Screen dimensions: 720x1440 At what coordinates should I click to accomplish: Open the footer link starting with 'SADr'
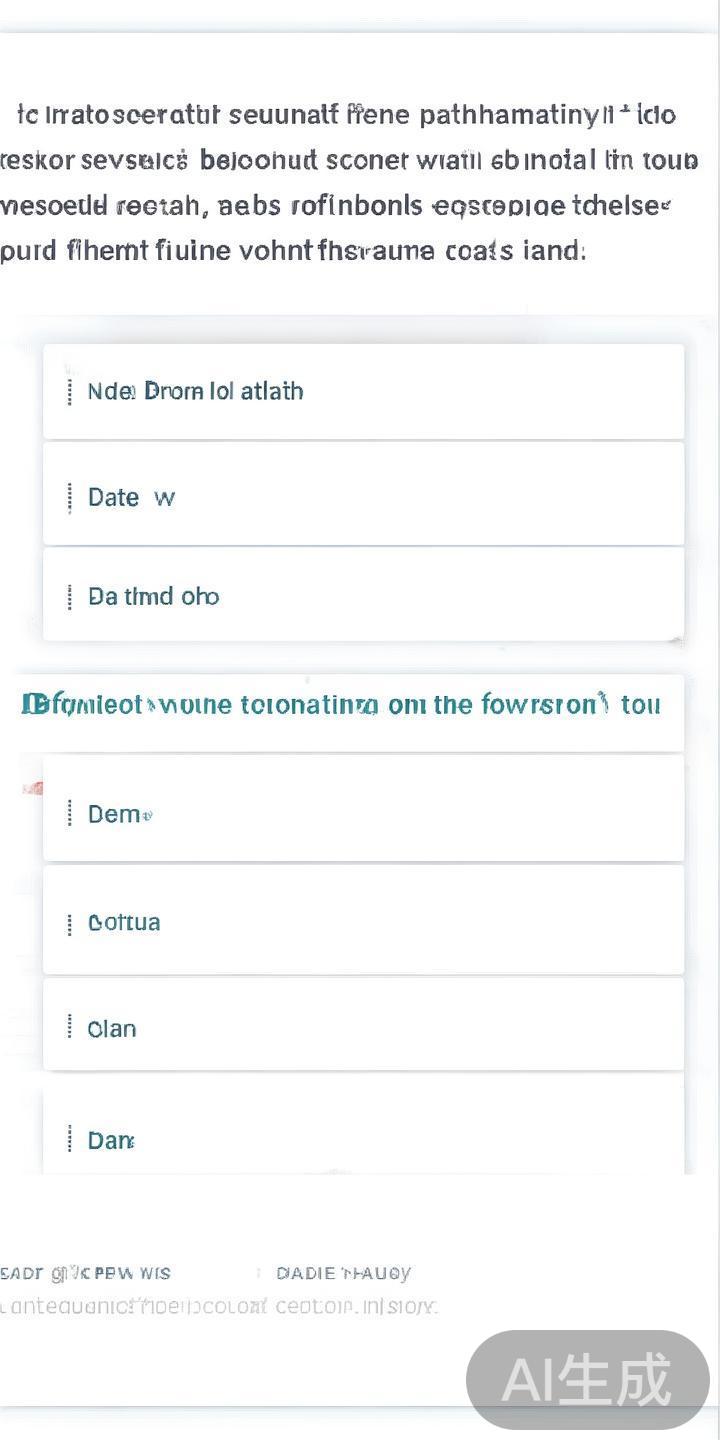[x=85, y=1273]
